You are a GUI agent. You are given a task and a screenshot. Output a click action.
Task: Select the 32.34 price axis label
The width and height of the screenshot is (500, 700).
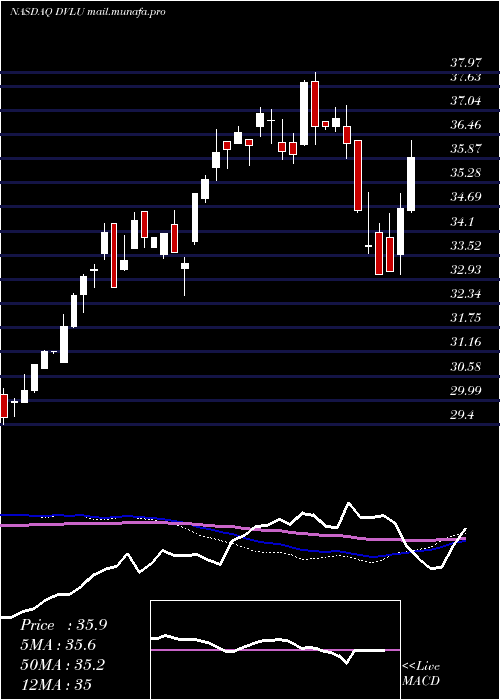(465, 294)
